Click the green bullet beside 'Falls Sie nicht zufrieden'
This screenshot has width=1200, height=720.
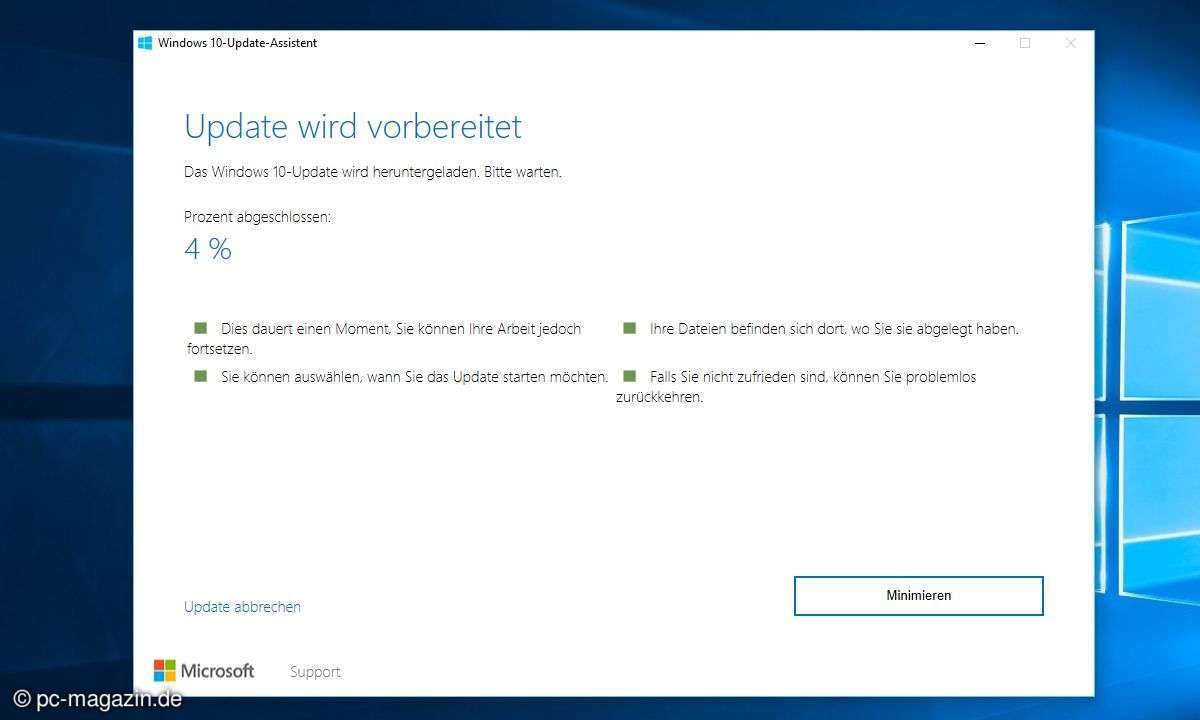[629, 376]
